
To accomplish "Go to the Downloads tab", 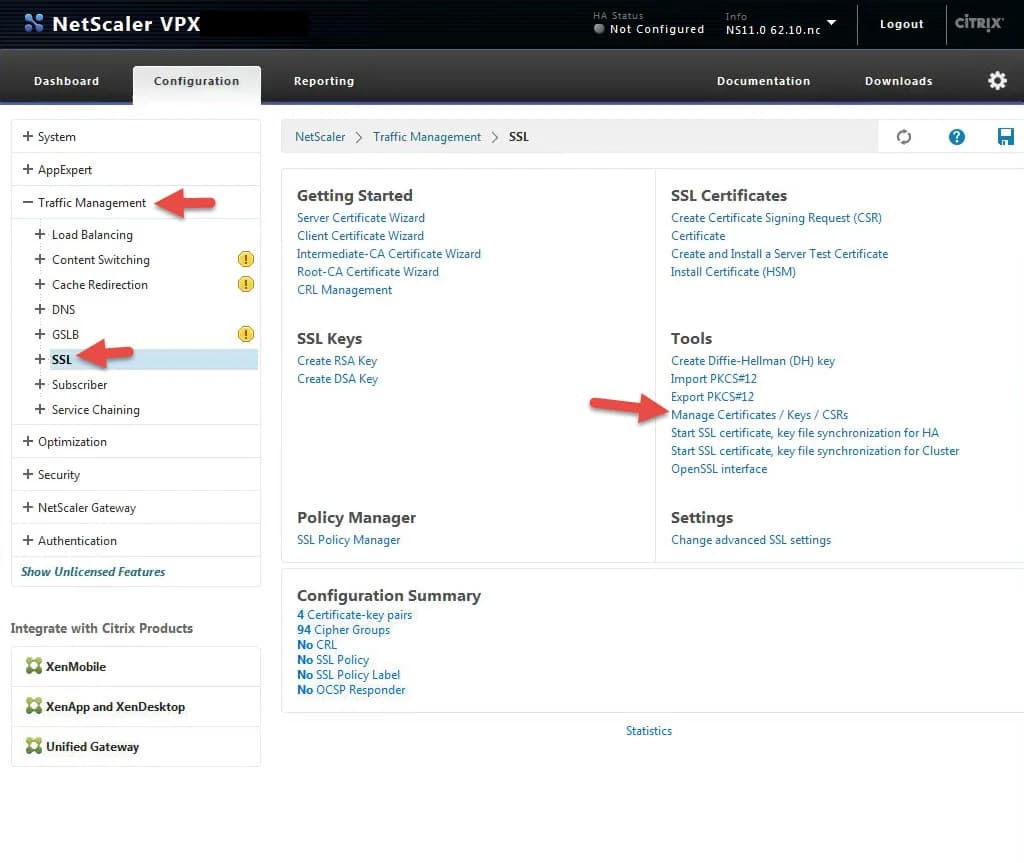I will click(899, 81).
